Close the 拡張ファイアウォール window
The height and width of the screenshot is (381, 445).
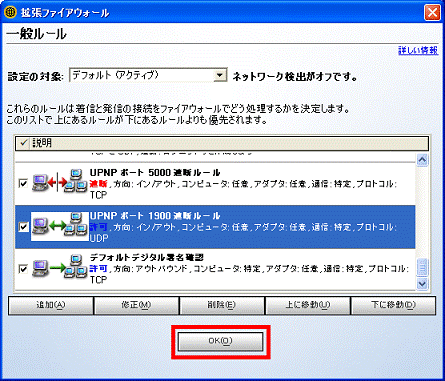(x=432, y=13)
